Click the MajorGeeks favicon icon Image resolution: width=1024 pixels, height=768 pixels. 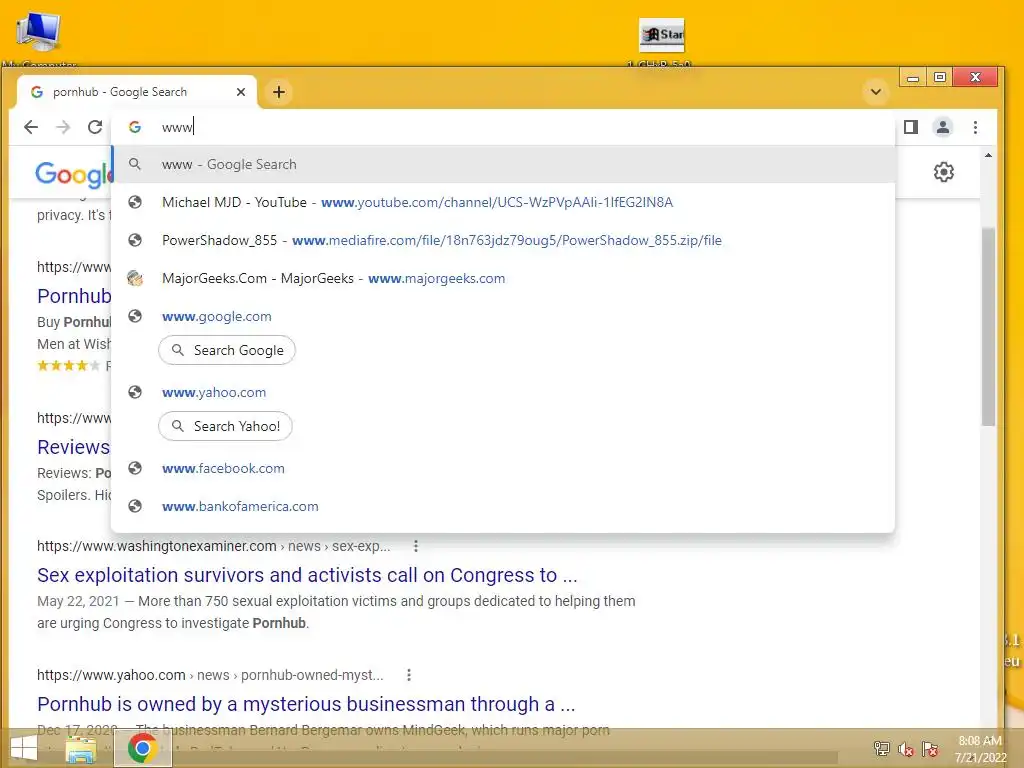coord(135,278)
